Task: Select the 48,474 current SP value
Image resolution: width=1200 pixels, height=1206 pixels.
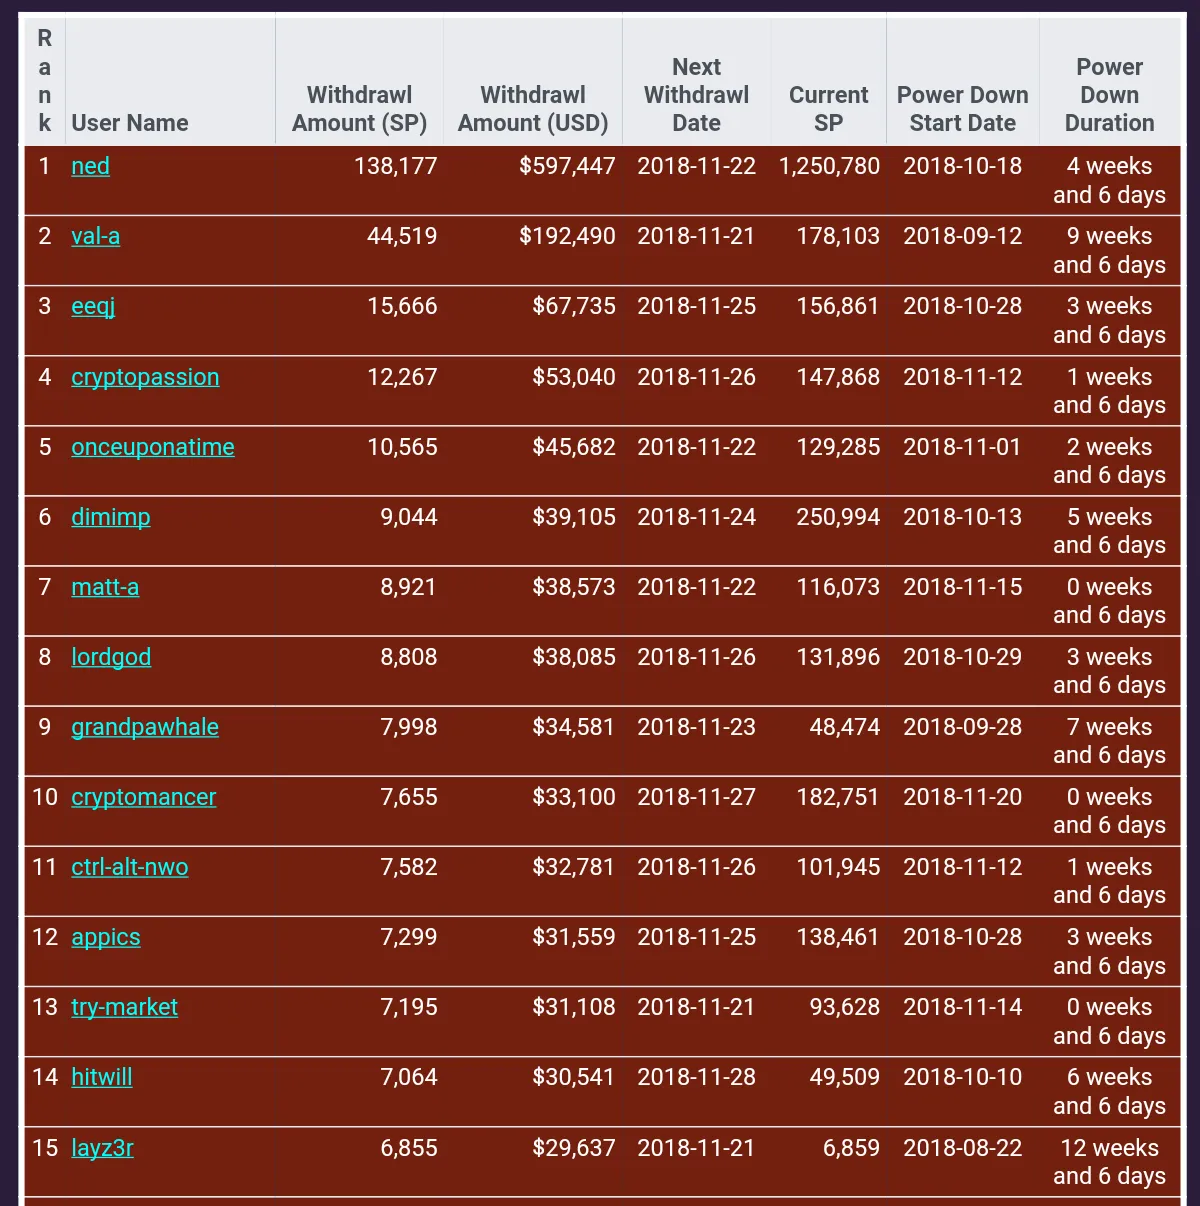Action: pos(845,728)
